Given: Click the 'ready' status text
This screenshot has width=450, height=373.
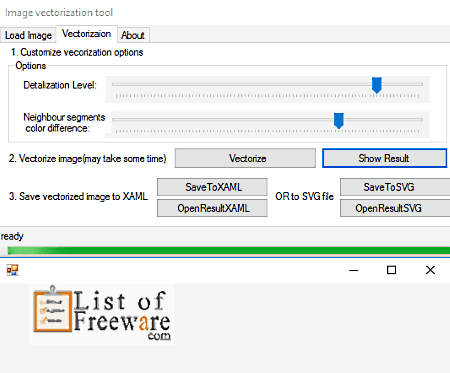Looking at the screenshot, I should click(x=12, y=236).
